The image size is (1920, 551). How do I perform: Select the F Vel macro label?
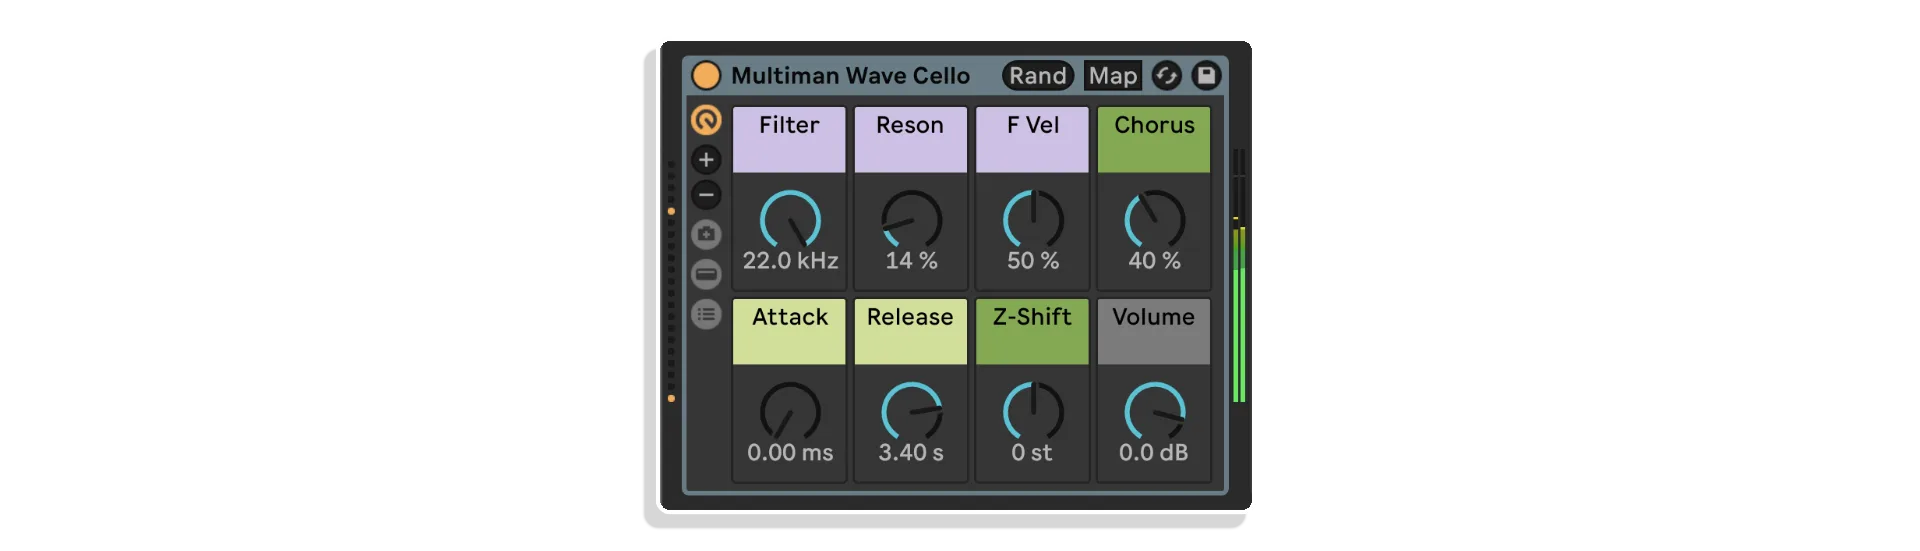click(1032, 139)
